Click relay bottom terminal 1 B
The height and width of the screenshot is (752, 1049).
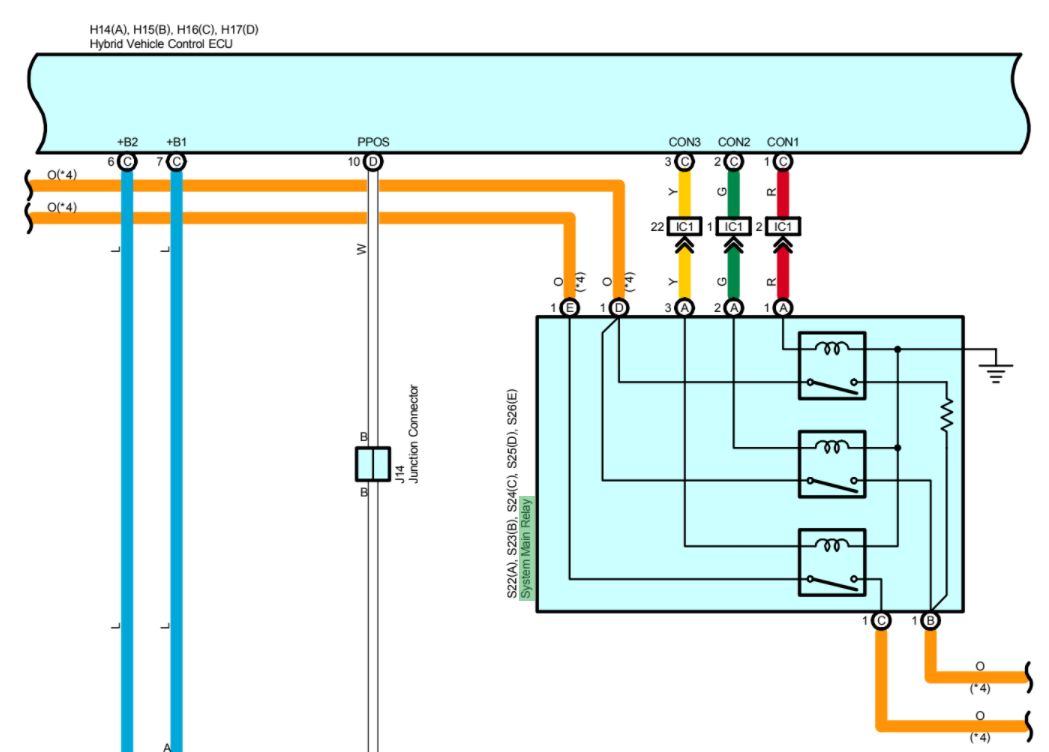pos(930,621)
